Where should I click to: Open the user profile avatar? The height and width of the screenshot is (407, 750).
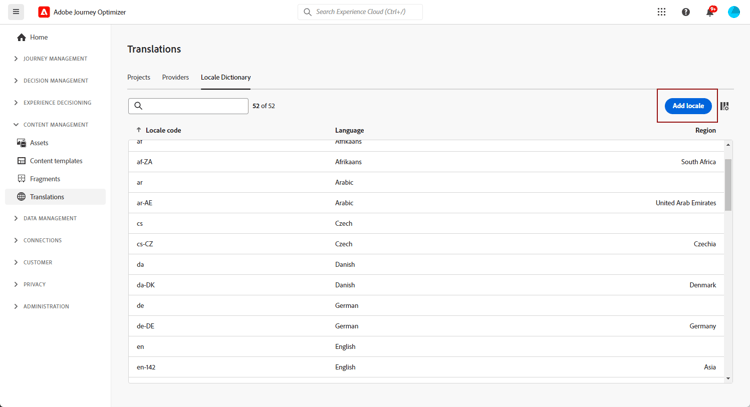734,12
